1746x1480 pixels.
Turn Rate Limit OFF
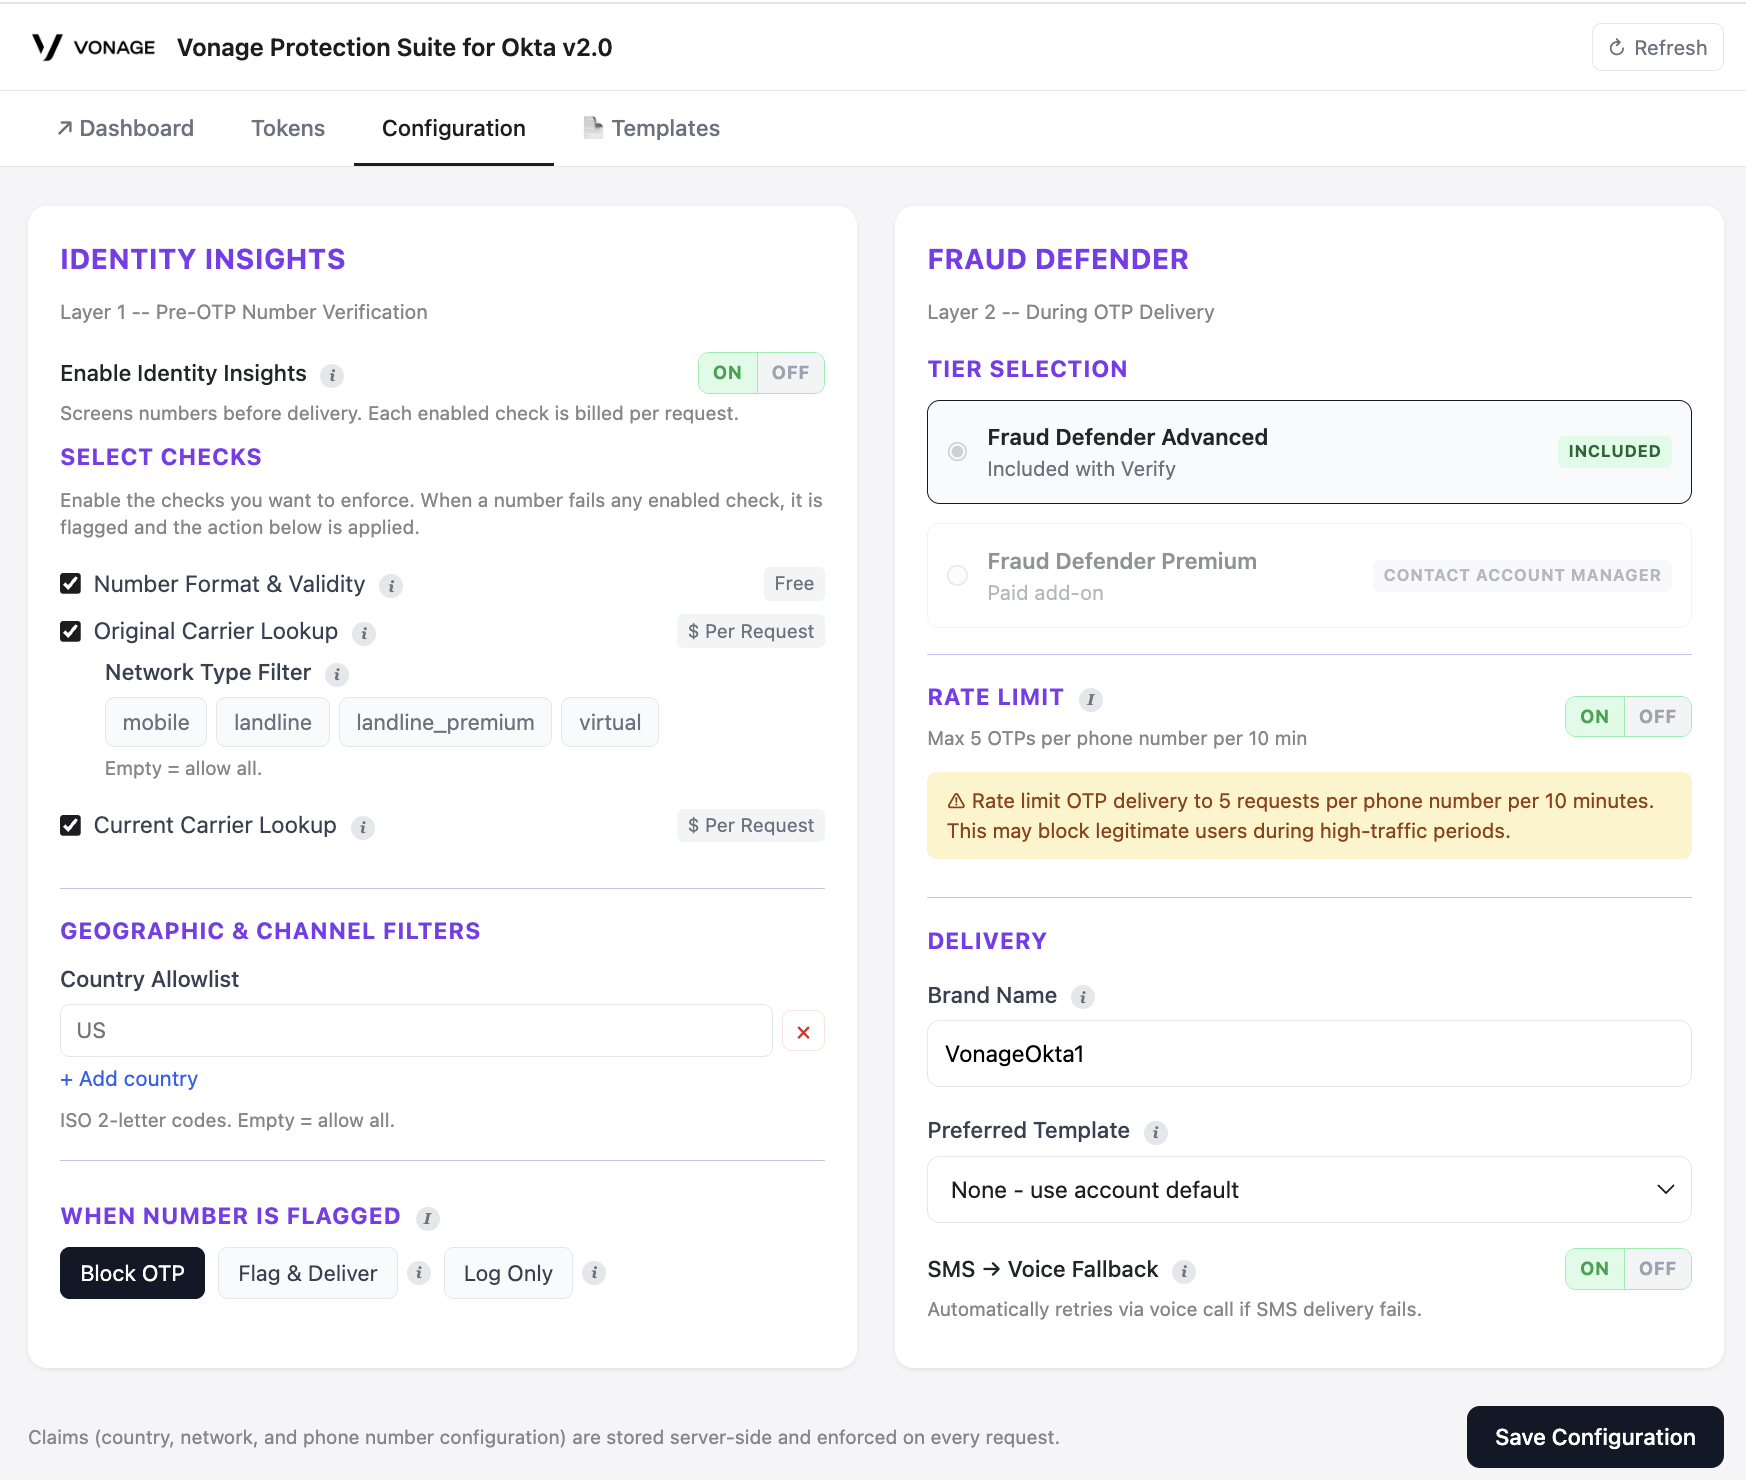1657,716
